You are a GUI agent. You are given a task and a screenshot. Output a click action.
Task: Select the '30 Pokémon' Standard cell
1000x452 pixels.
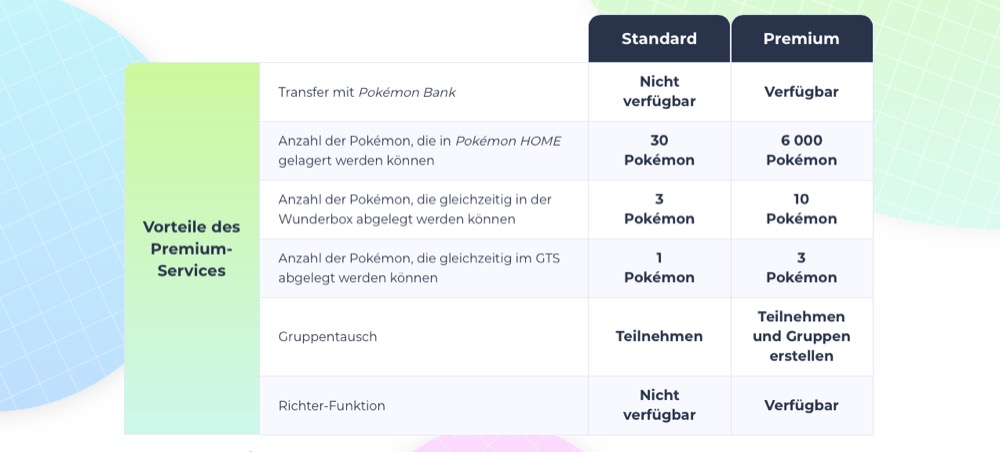tap(659, 150)
